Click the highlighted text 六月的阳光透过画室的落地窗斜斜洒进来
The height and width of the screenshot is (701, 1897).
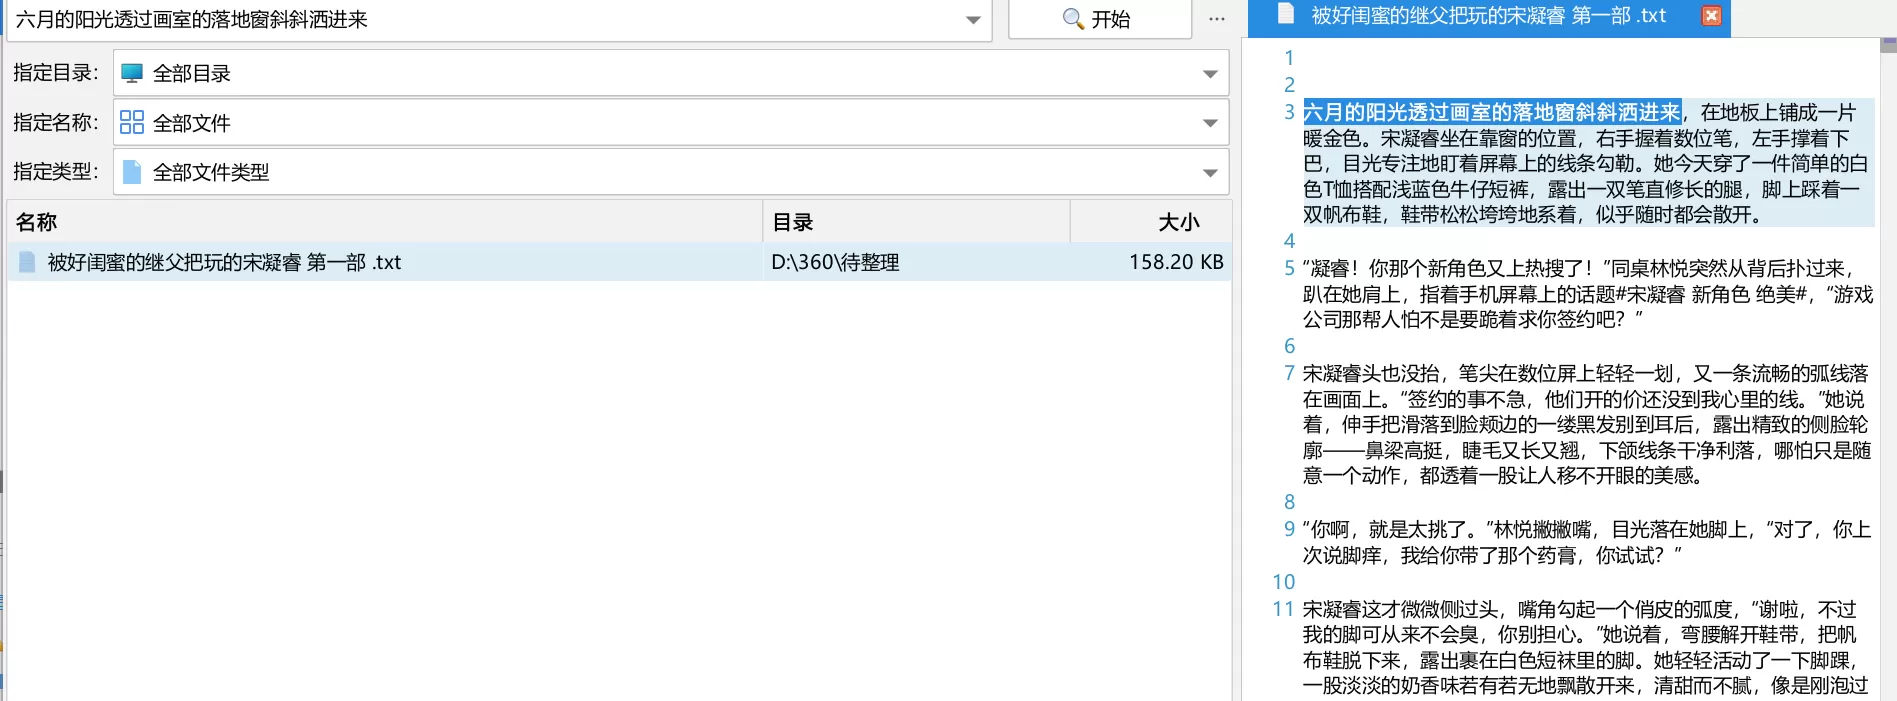[x=1492, y=112]
